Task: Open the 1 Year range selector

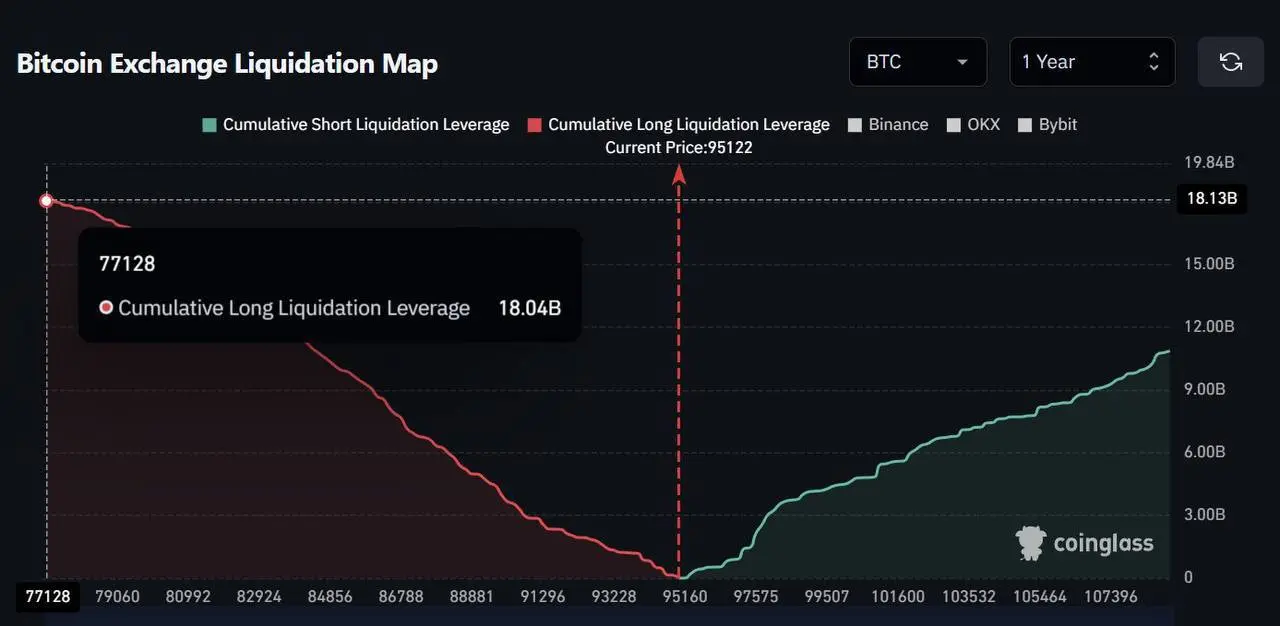Action: tap(1092, 62)
